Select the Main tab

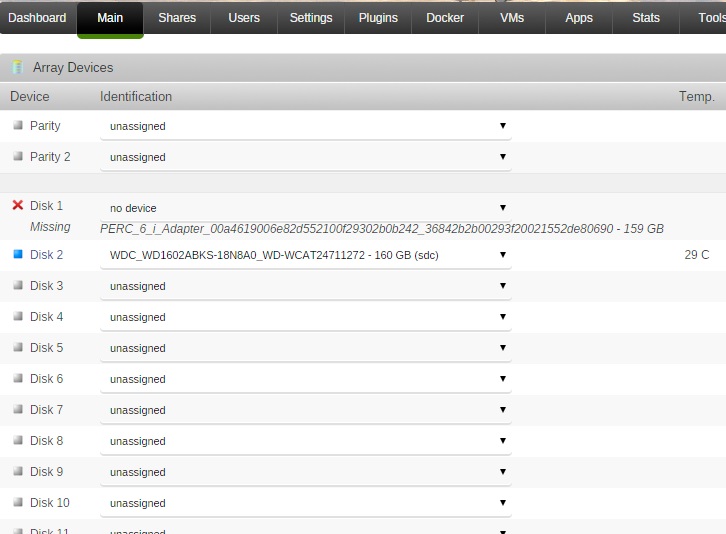pyautogui.click(x=110, y=18)
